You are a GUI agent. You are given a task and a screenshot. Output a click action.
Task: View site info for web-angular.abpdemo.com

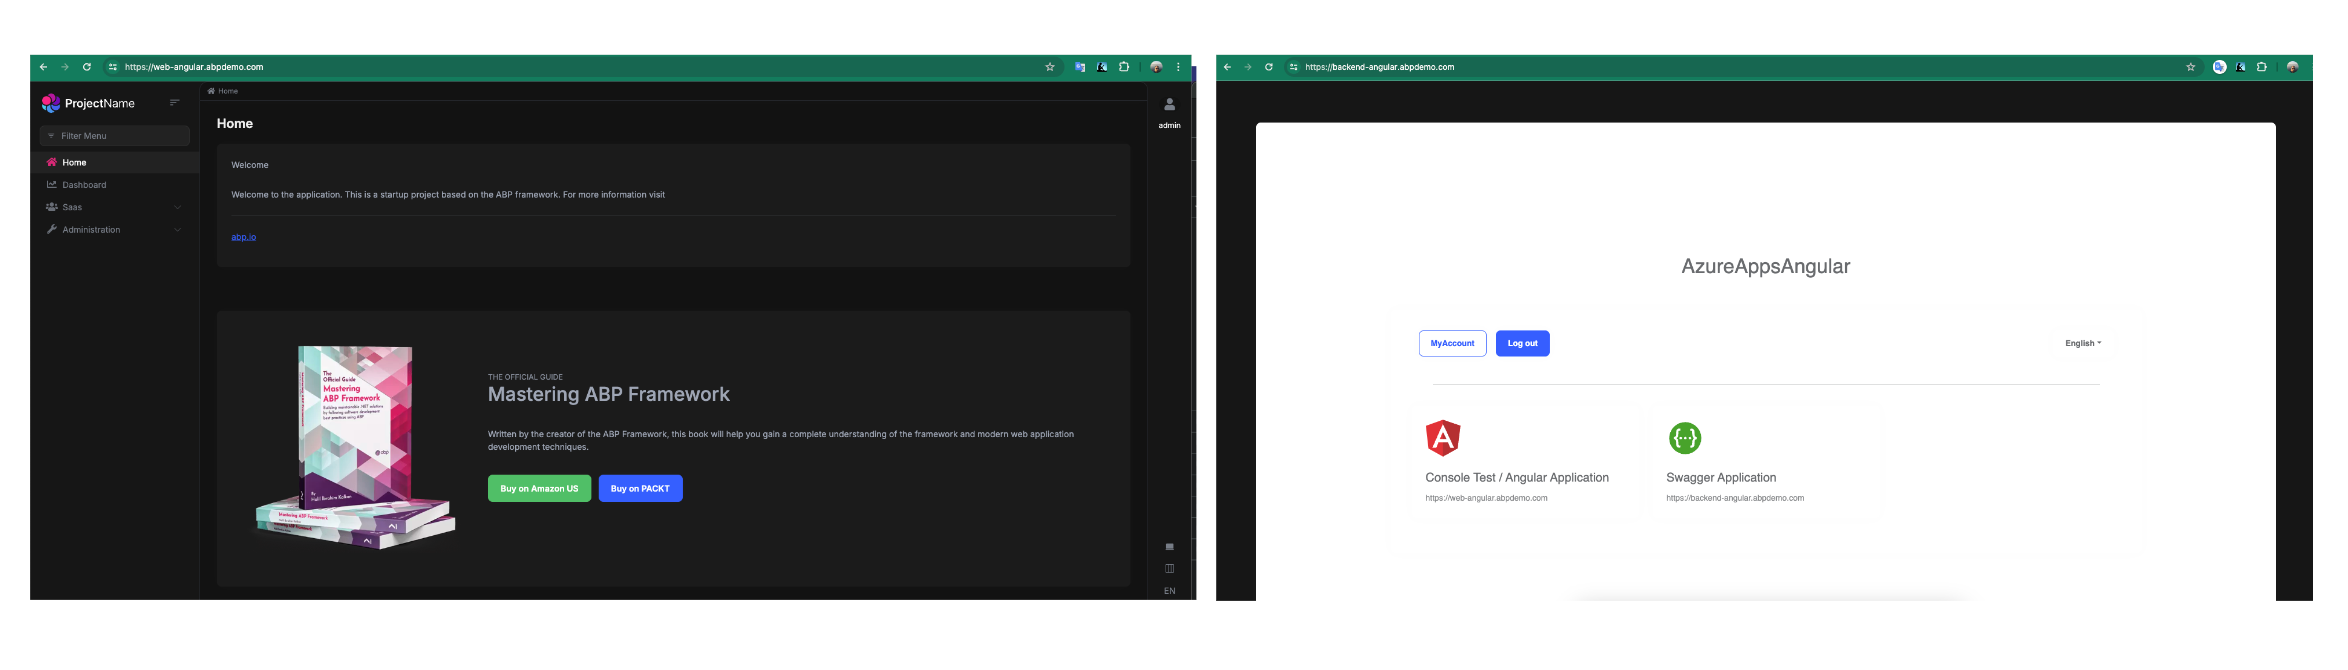tap(113, 67)
